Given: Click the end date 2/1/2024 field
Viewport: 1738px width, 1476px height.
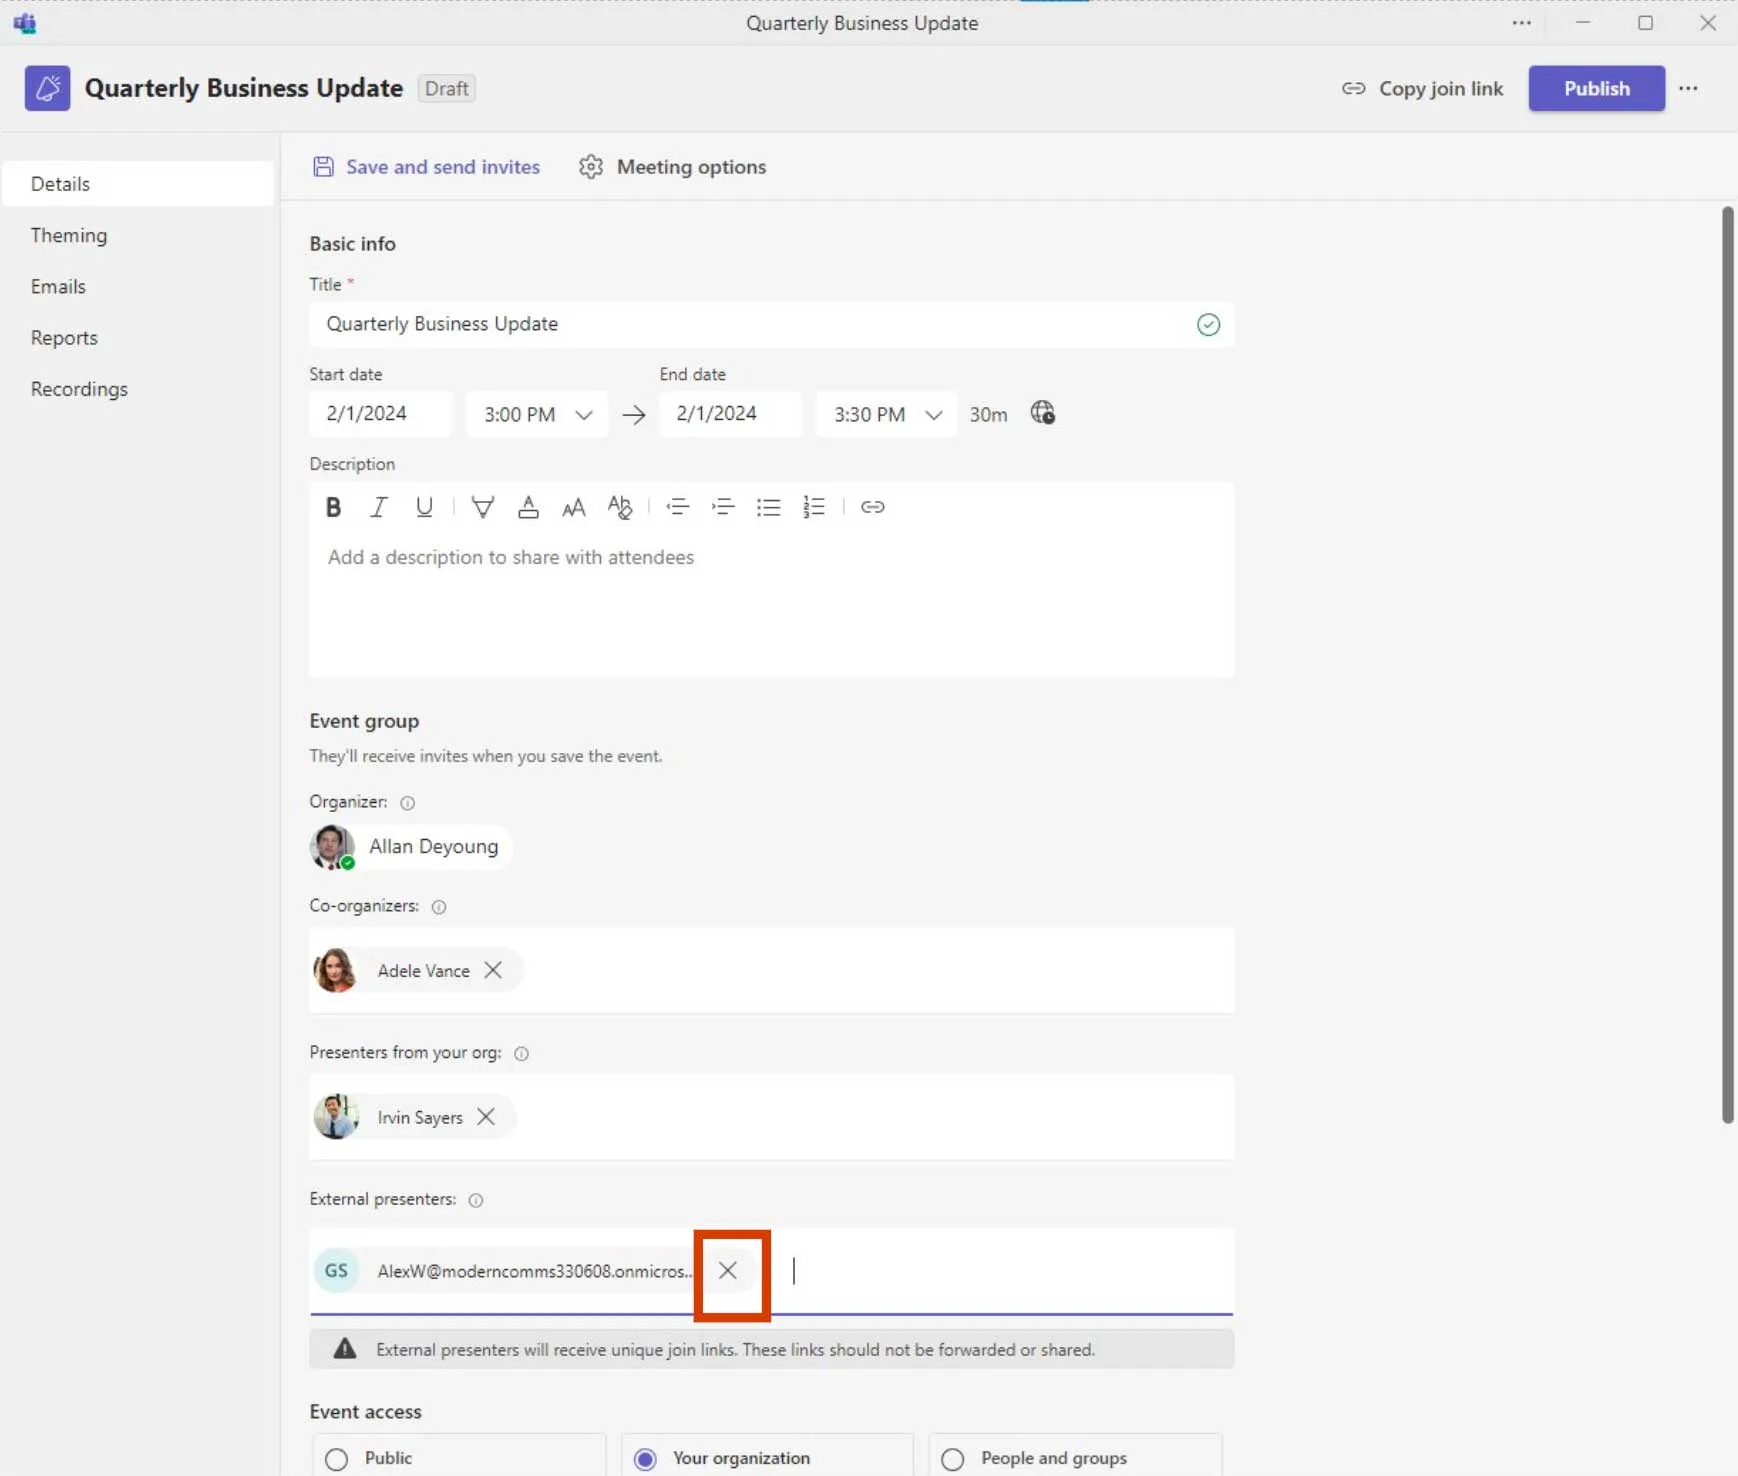Looking at the screenshot, I should [x=730, y=414].
